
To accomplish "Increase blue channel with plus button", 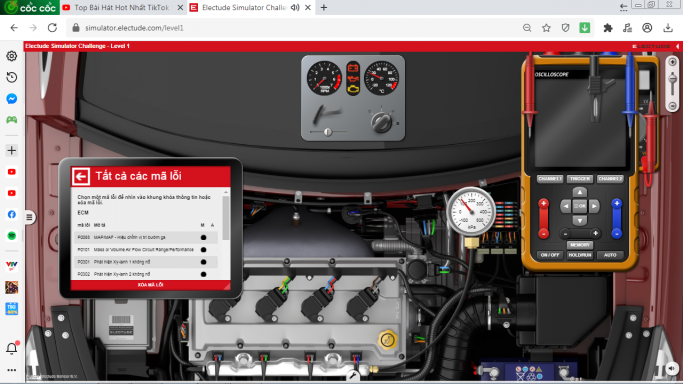I will pos(616,203).
